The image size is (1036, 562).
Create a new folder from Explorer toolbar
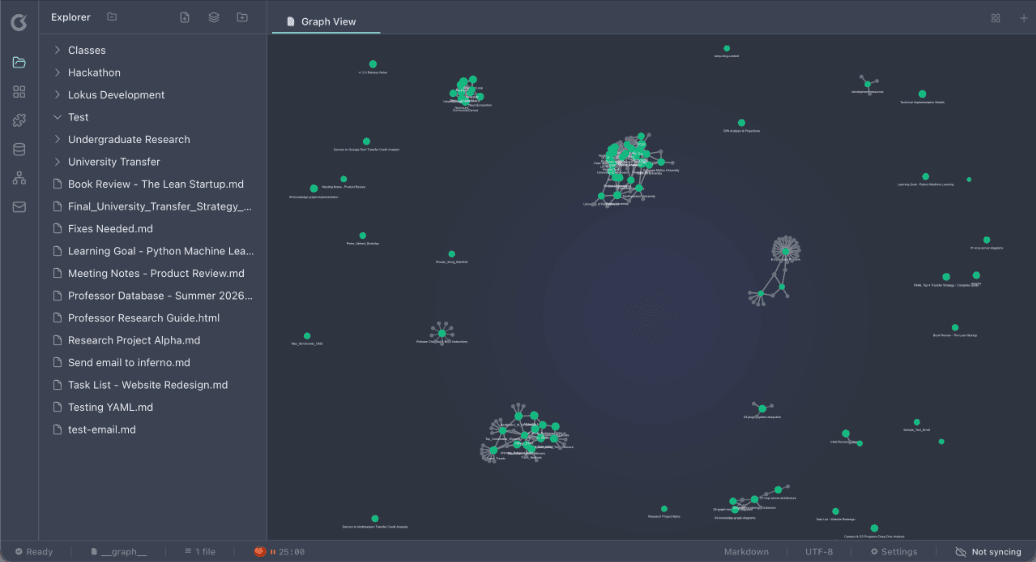(x=242, y=17)
